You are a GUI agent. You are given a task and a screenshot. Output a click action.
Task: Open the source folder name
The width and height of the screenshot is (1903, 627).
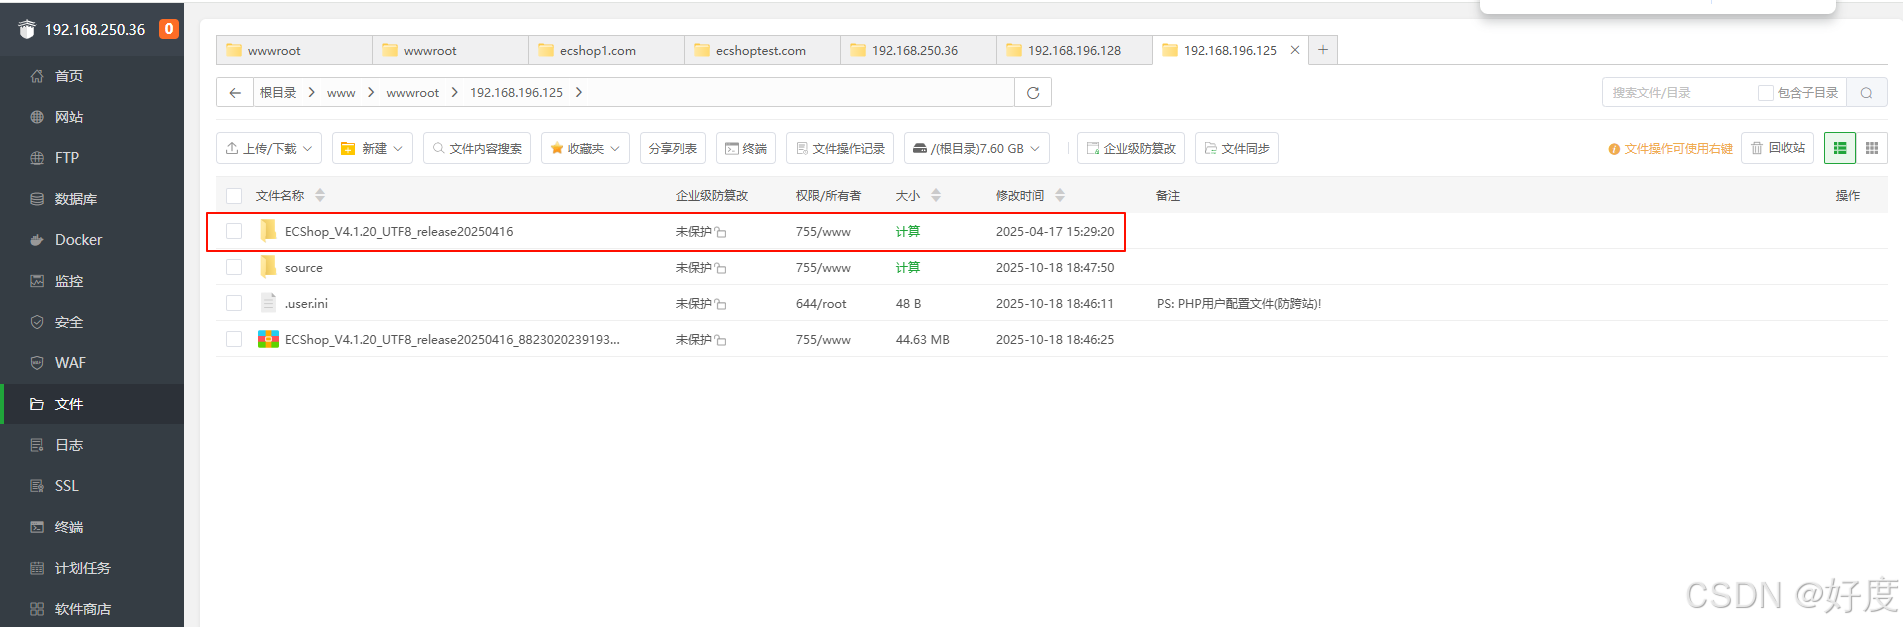pos(304,268)
